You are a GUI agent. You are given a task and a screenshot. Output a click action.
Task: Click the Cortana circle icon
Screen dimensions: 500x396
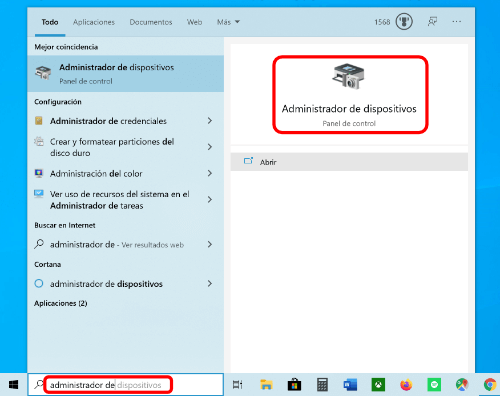pyautogui.click(x=39, y=283)
